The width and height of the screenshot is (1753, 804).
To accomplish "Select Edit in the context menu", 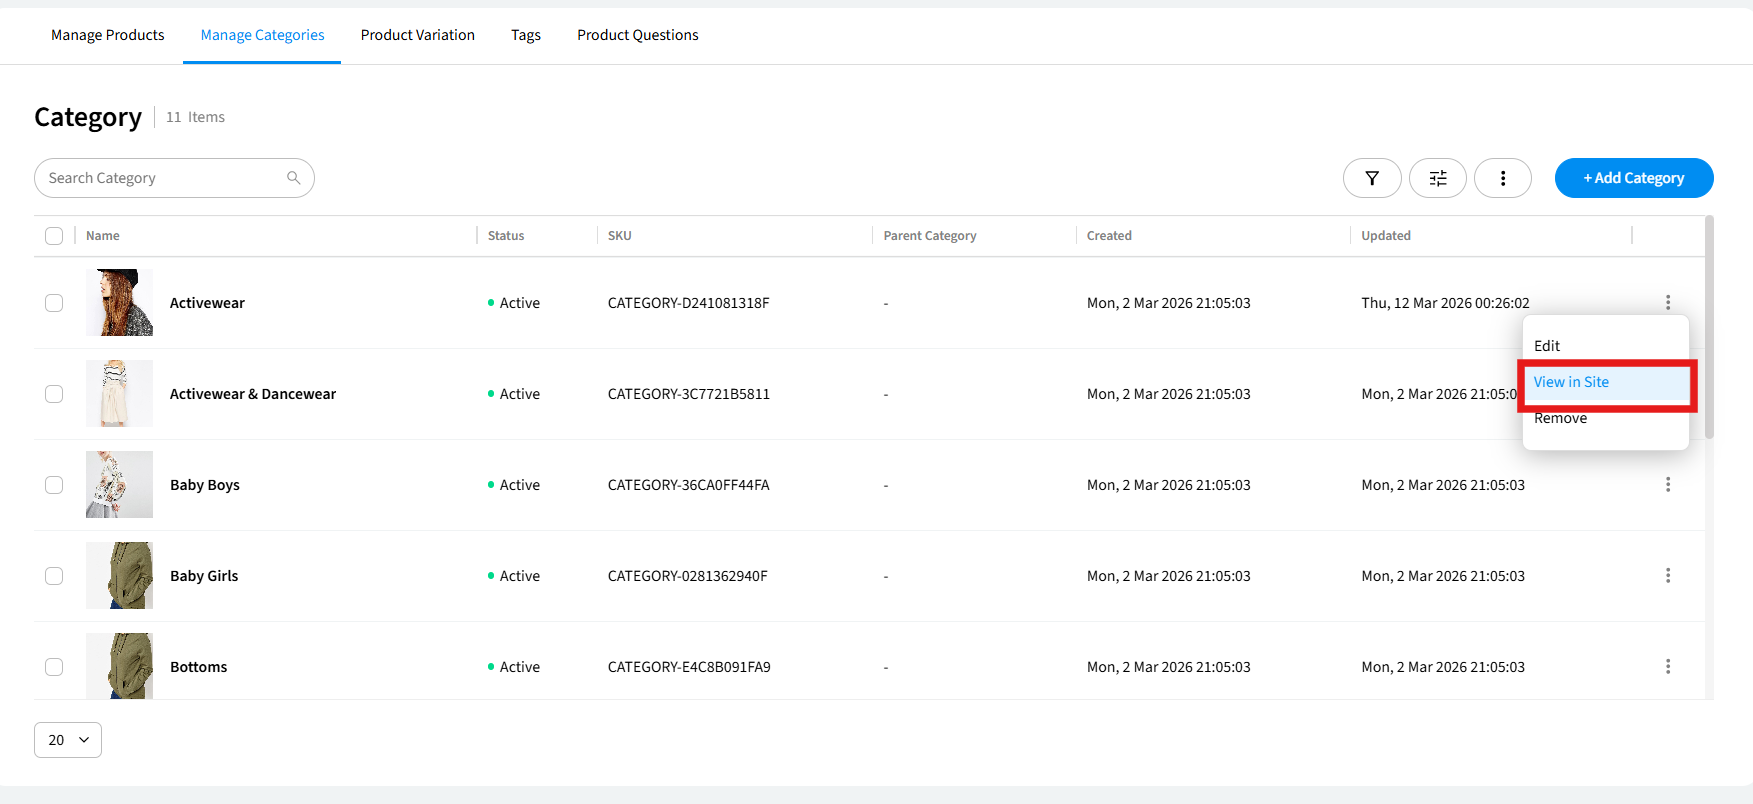I will pyautogui.click(x=1547, y=346).
